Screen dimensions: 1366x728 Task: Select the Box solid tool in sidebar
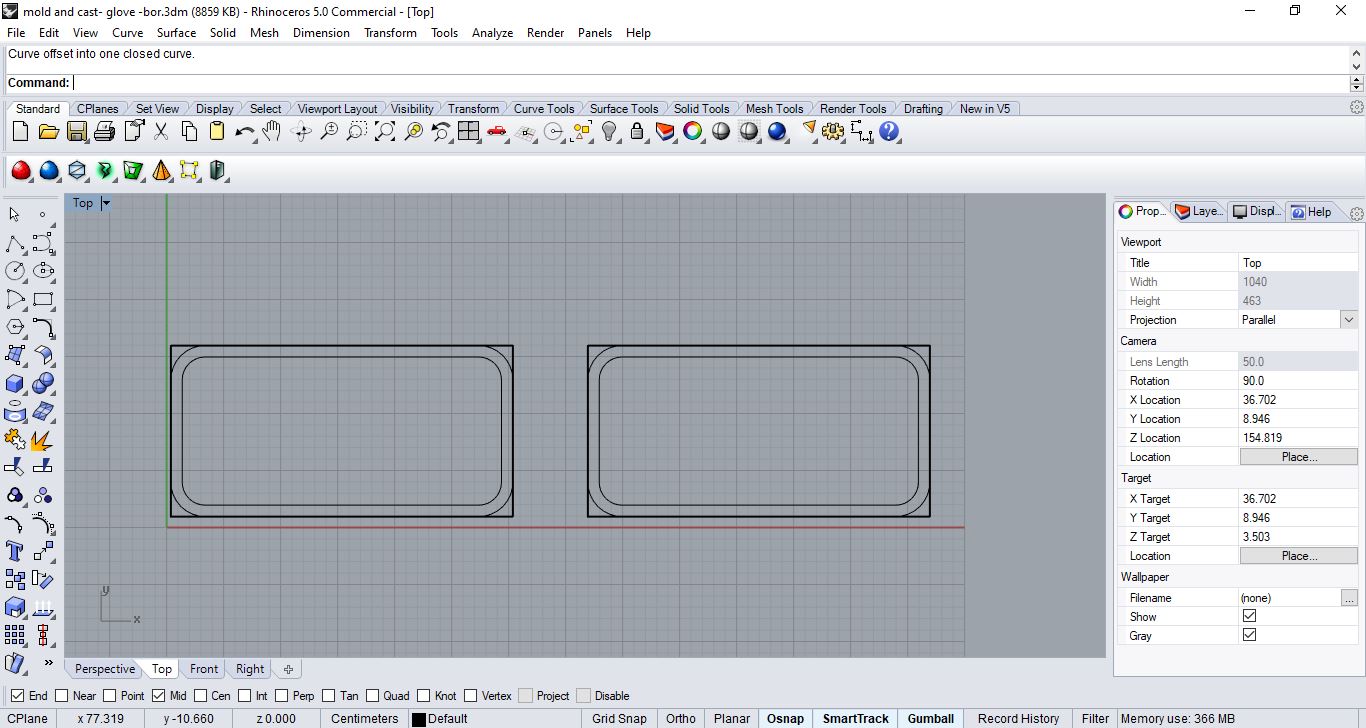15,383
